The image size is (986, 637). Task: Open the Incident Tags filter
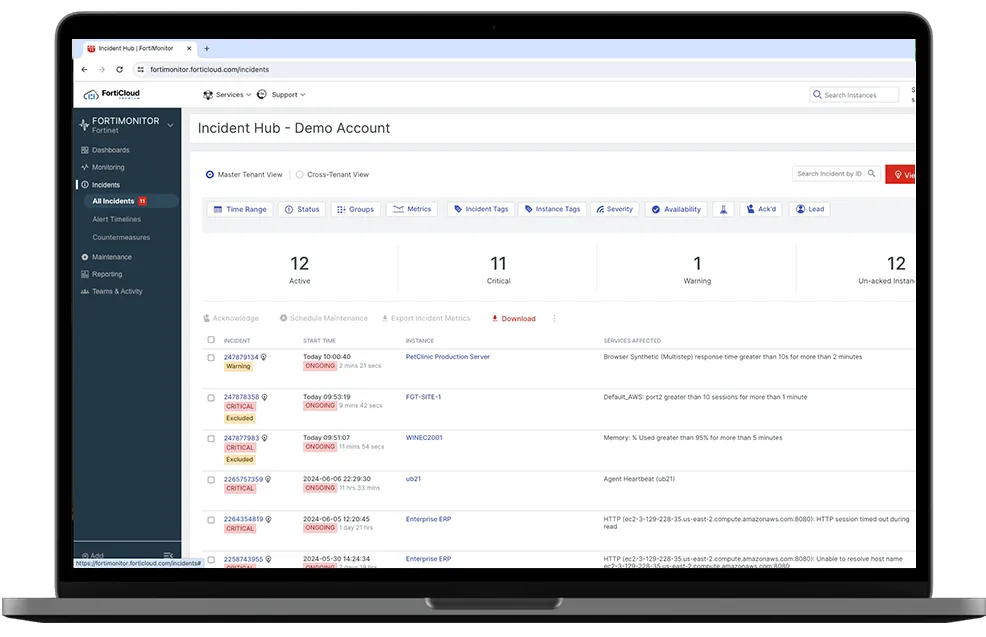(481, 209)
